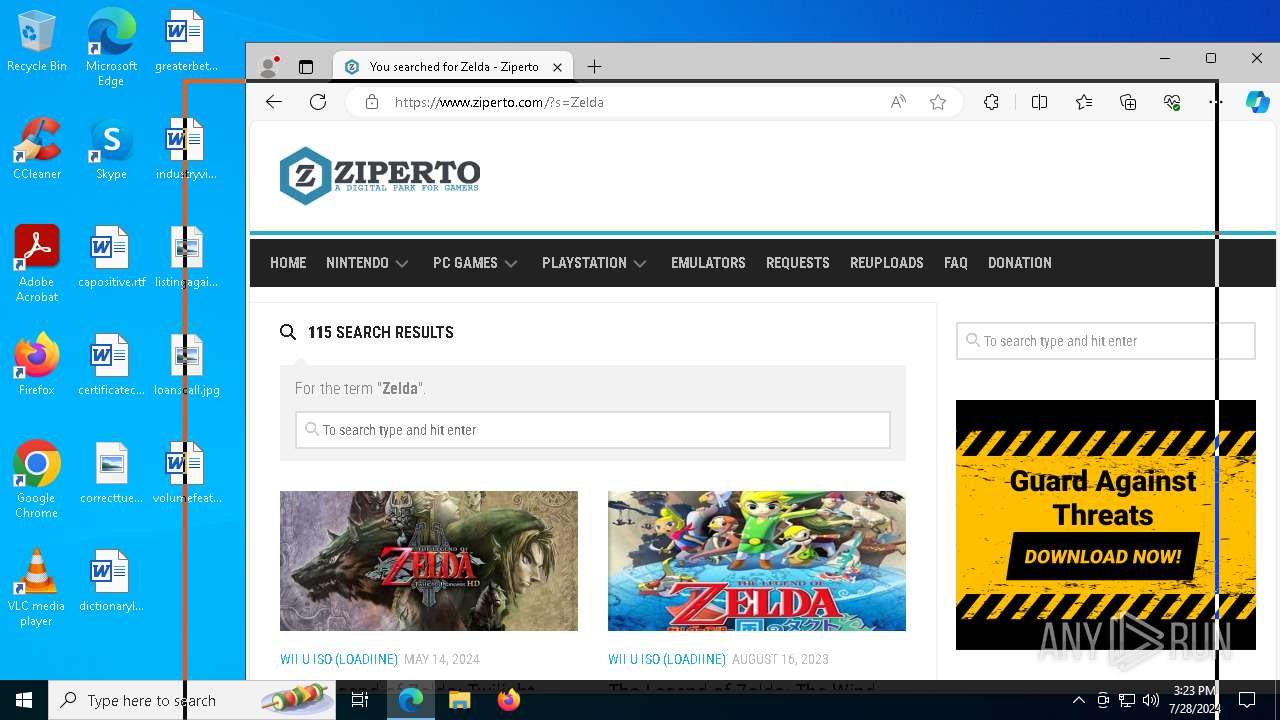Select Google Chrome desktop shortcut
This screenshot has height=720, width=1280.
pyautogui.click(x=37, y=480)
